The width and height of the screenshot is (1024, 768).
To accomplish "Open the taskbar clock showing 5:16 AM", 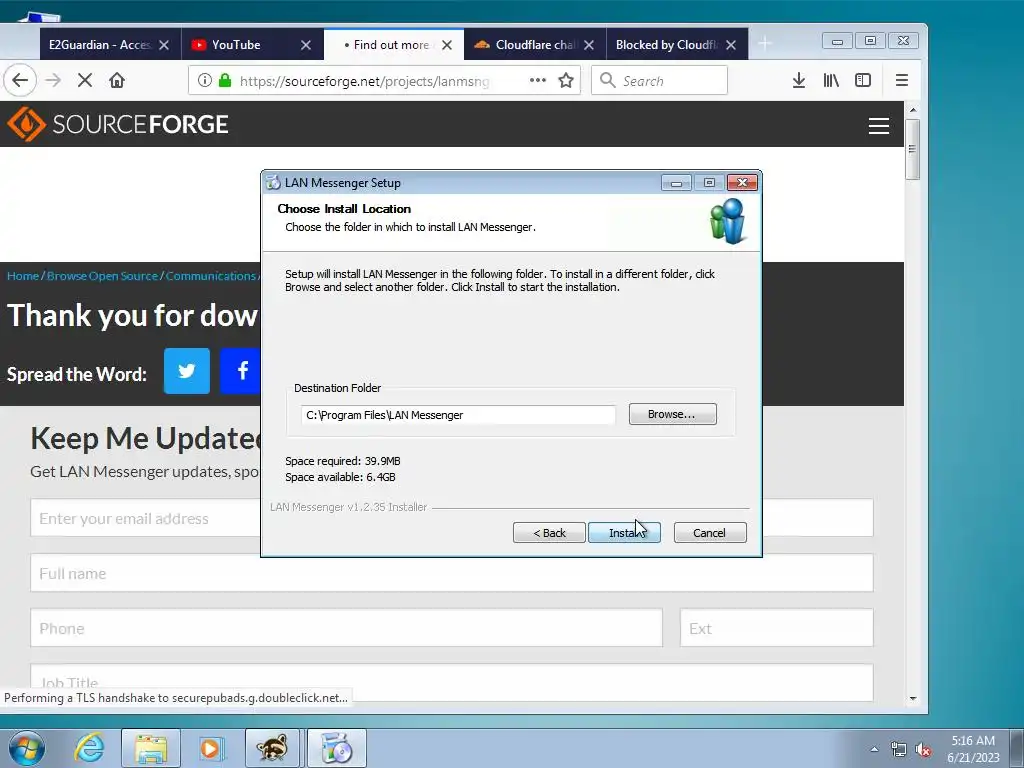I will 973,748.
